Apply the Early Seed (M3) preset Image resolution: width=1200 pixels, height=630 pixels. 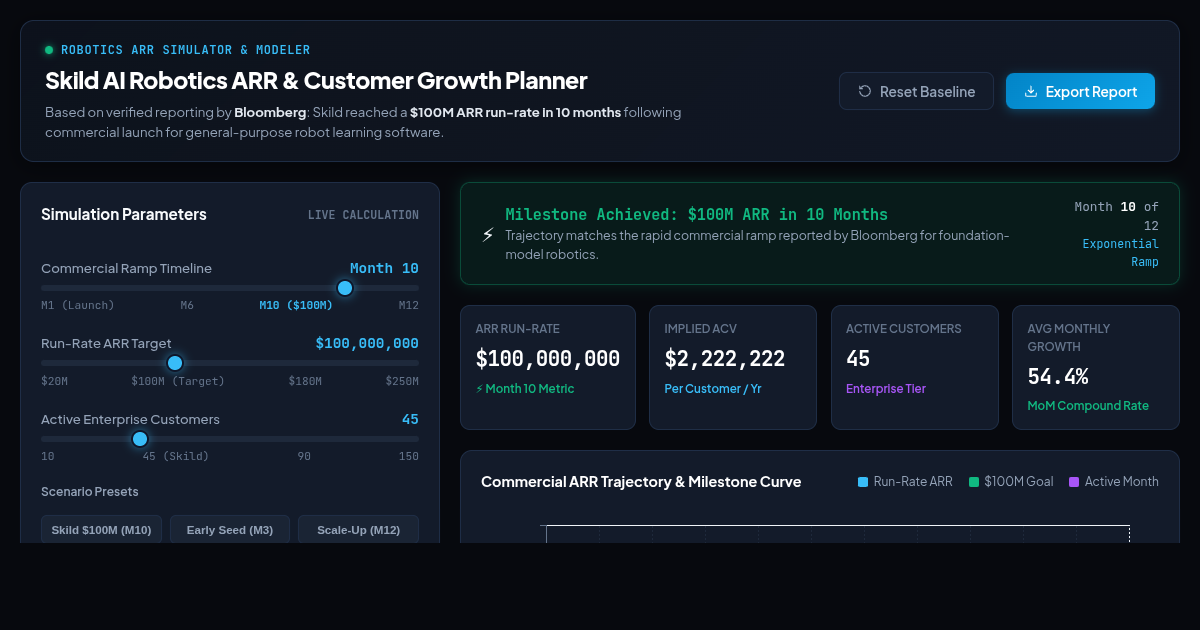point(230,529)
